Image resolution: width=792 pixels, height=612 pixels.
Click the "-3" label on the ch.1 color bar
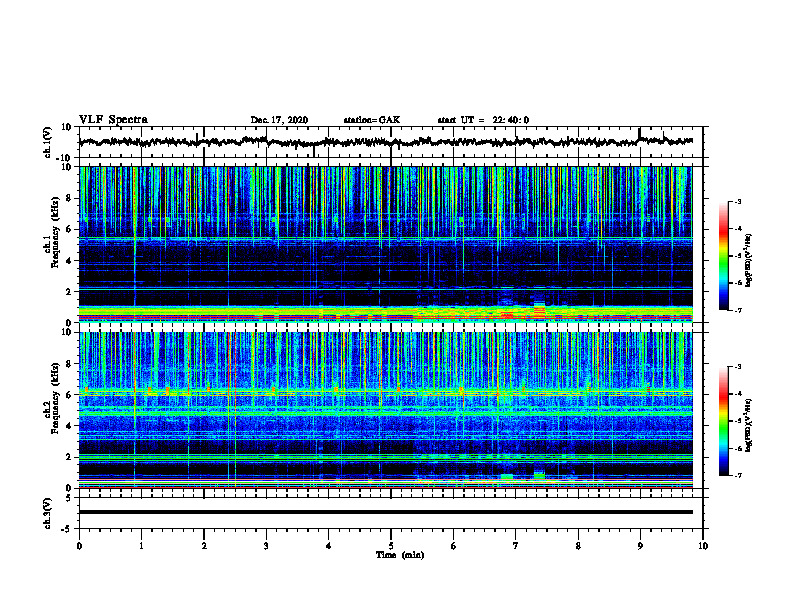737,201
